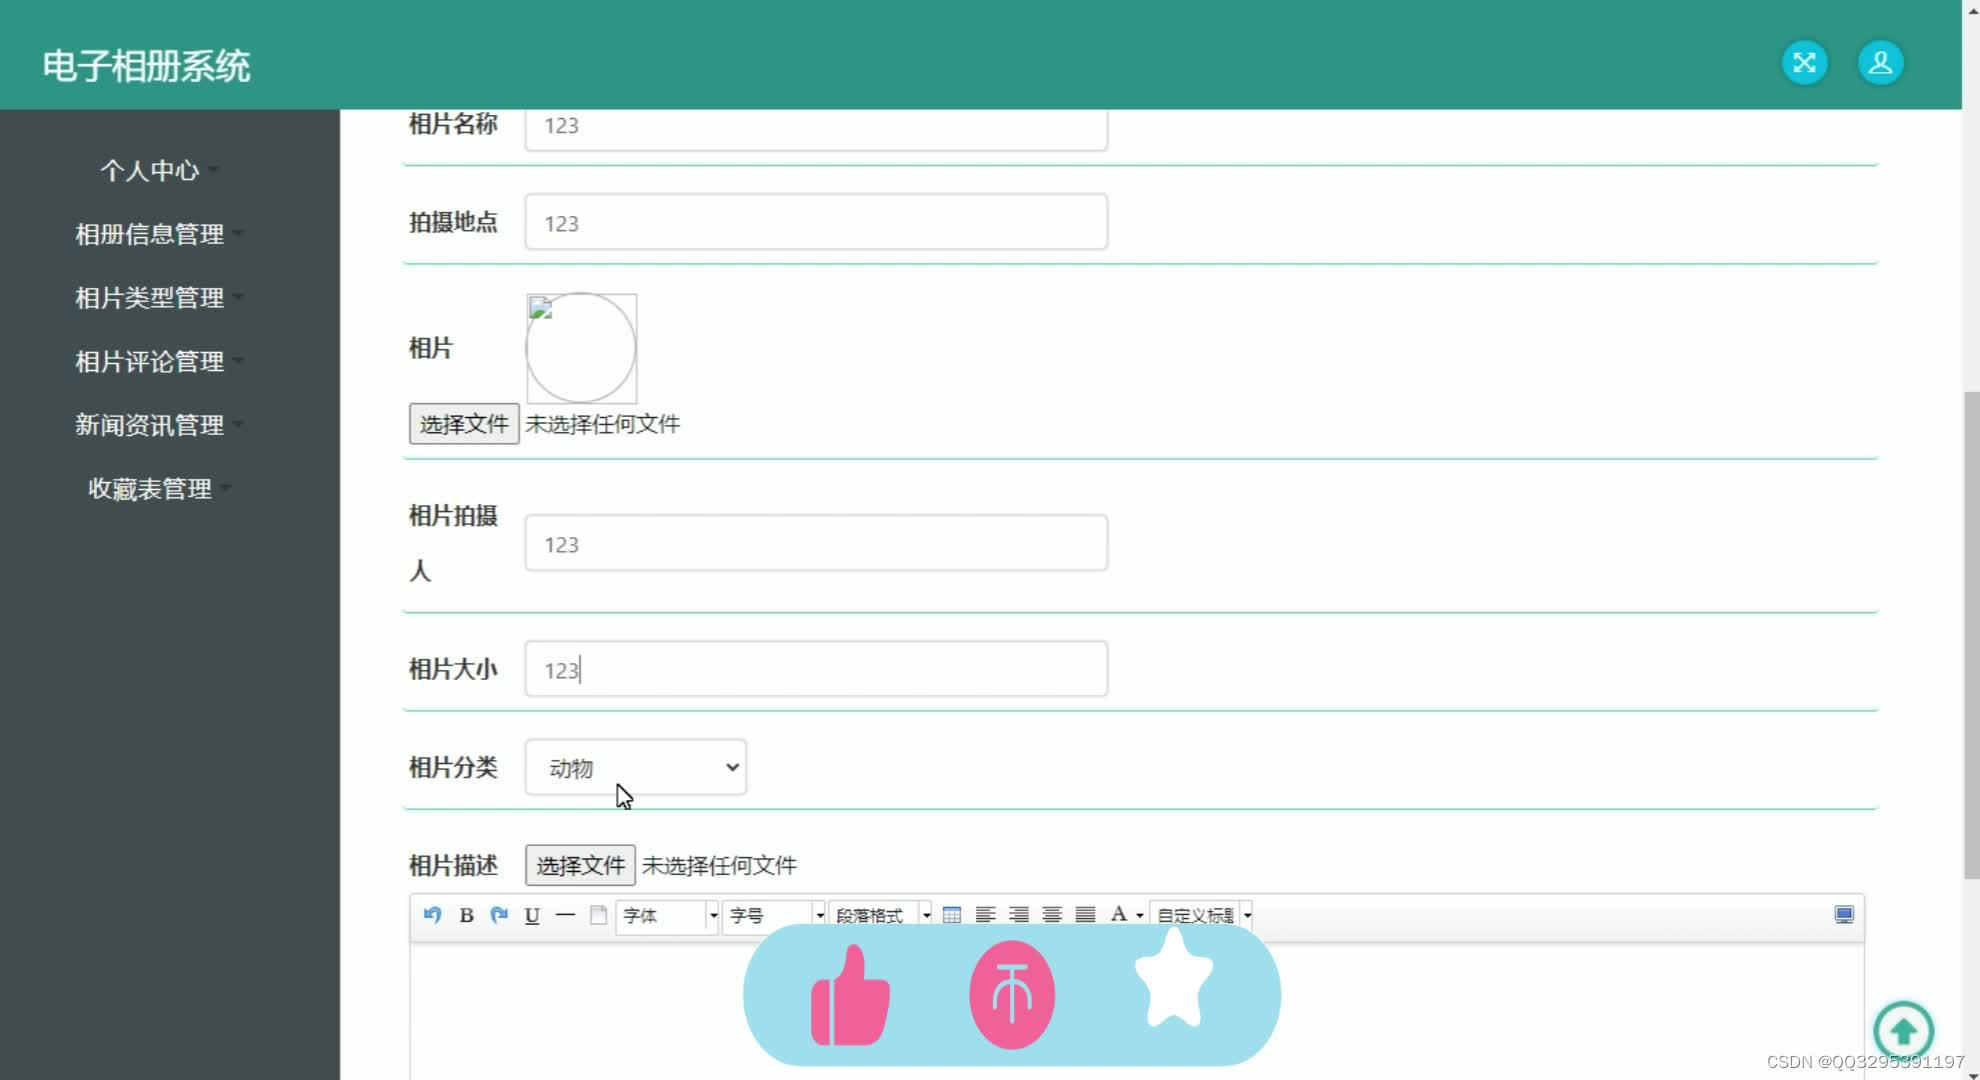
Task: Open the 字体 font dropdown
Action: (667, 916)
